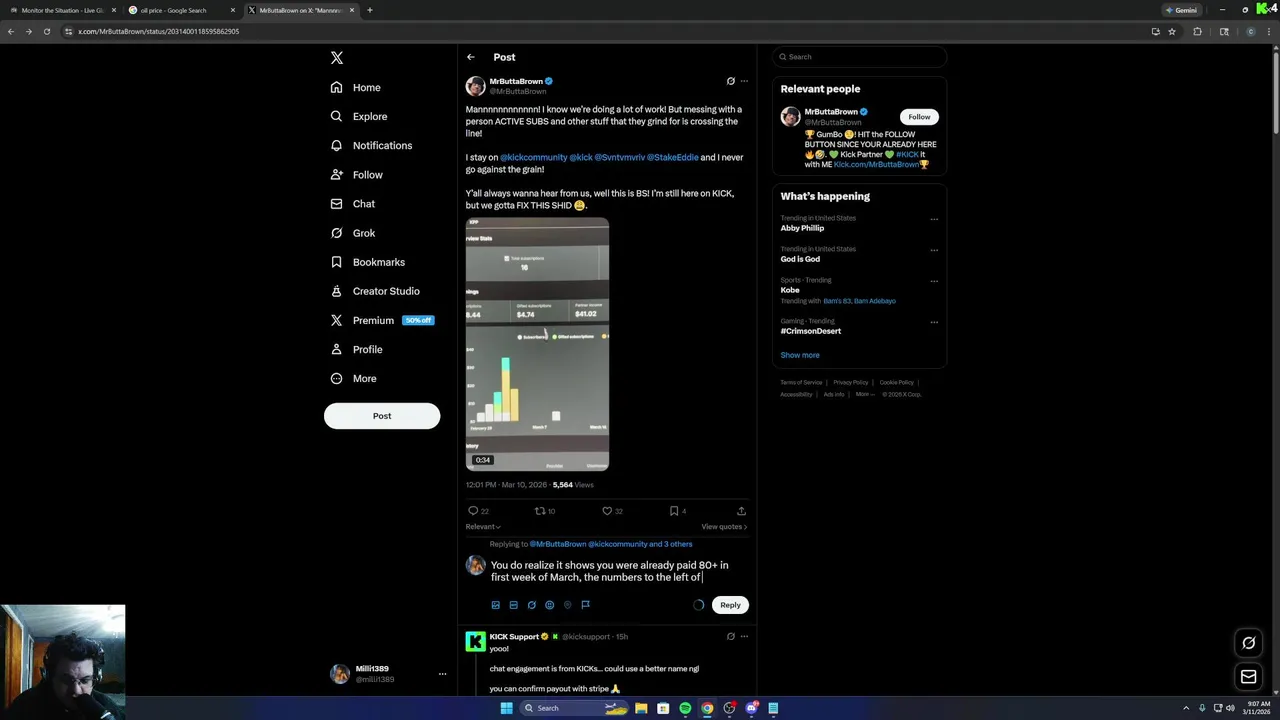Go to Home in sidebar

pos(356,87)
